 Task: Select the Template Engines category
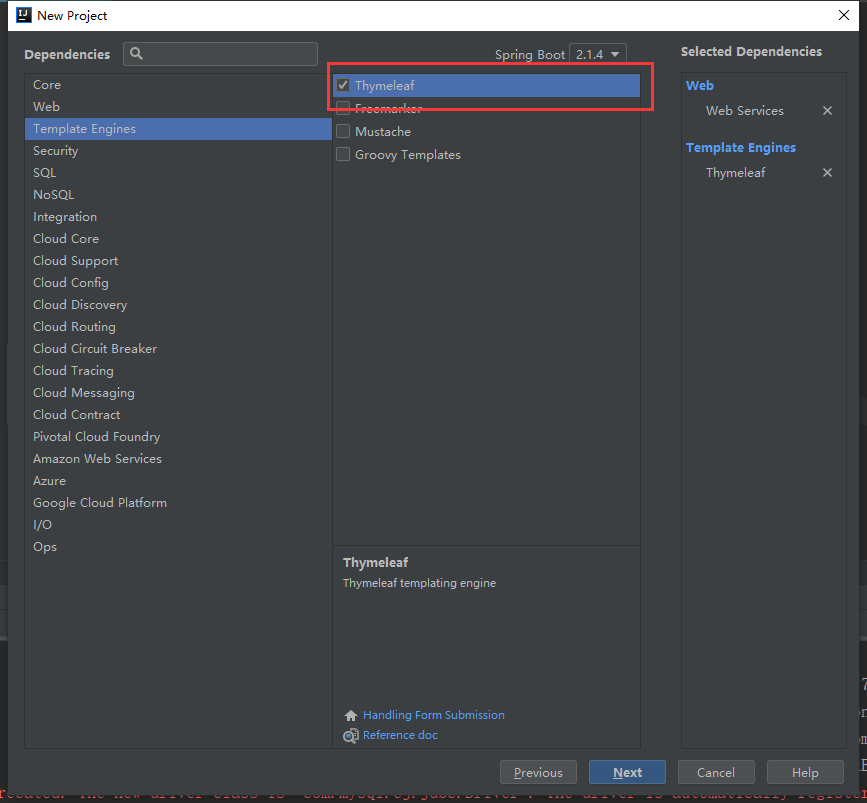178,129
